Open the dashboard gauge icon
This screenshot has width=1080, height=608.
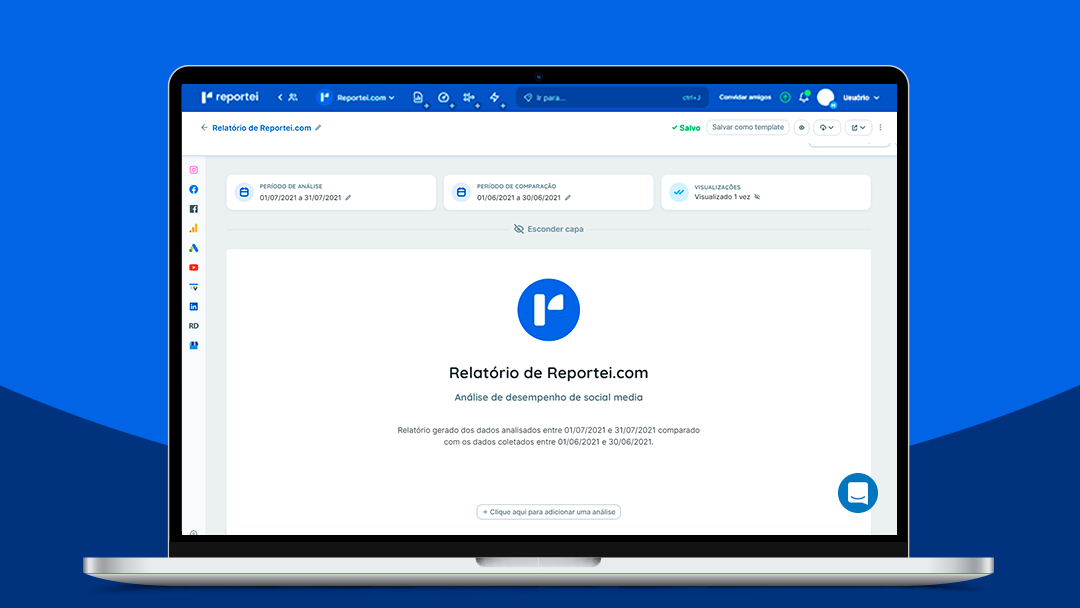[444, 98]
